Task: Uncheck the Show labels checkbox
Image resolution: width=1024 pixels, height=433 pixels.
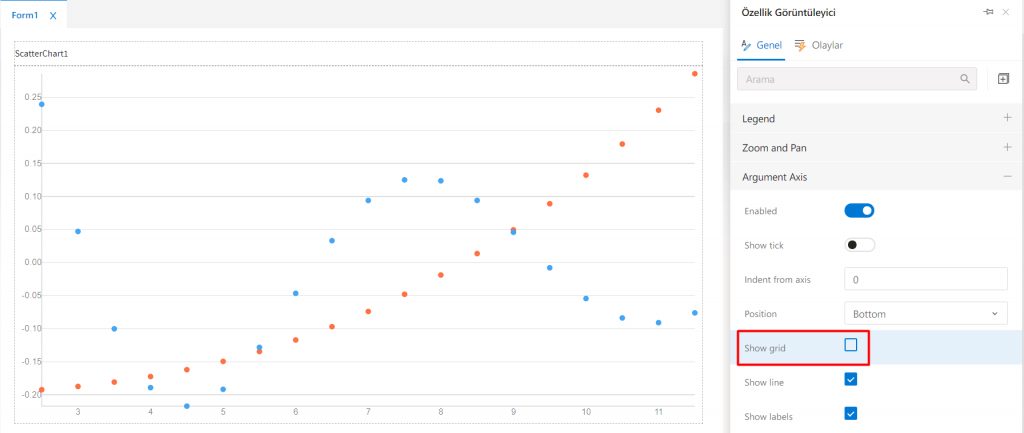Action: coord(851,413)
